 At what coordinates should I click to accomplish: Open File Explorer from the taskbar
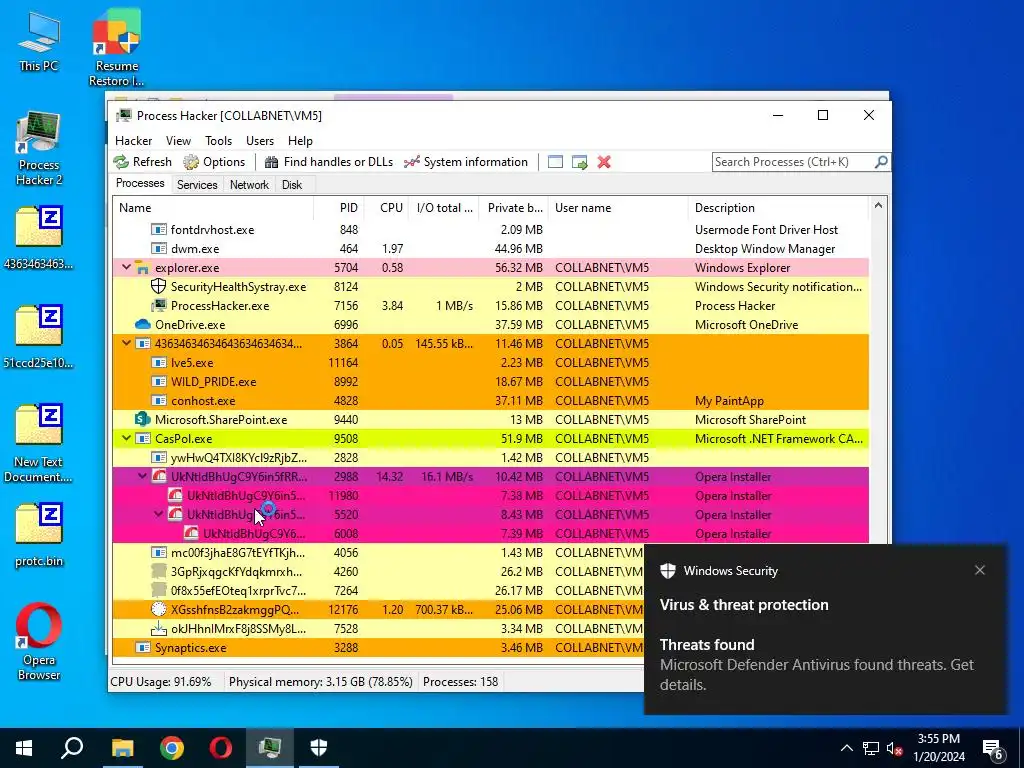122,748
